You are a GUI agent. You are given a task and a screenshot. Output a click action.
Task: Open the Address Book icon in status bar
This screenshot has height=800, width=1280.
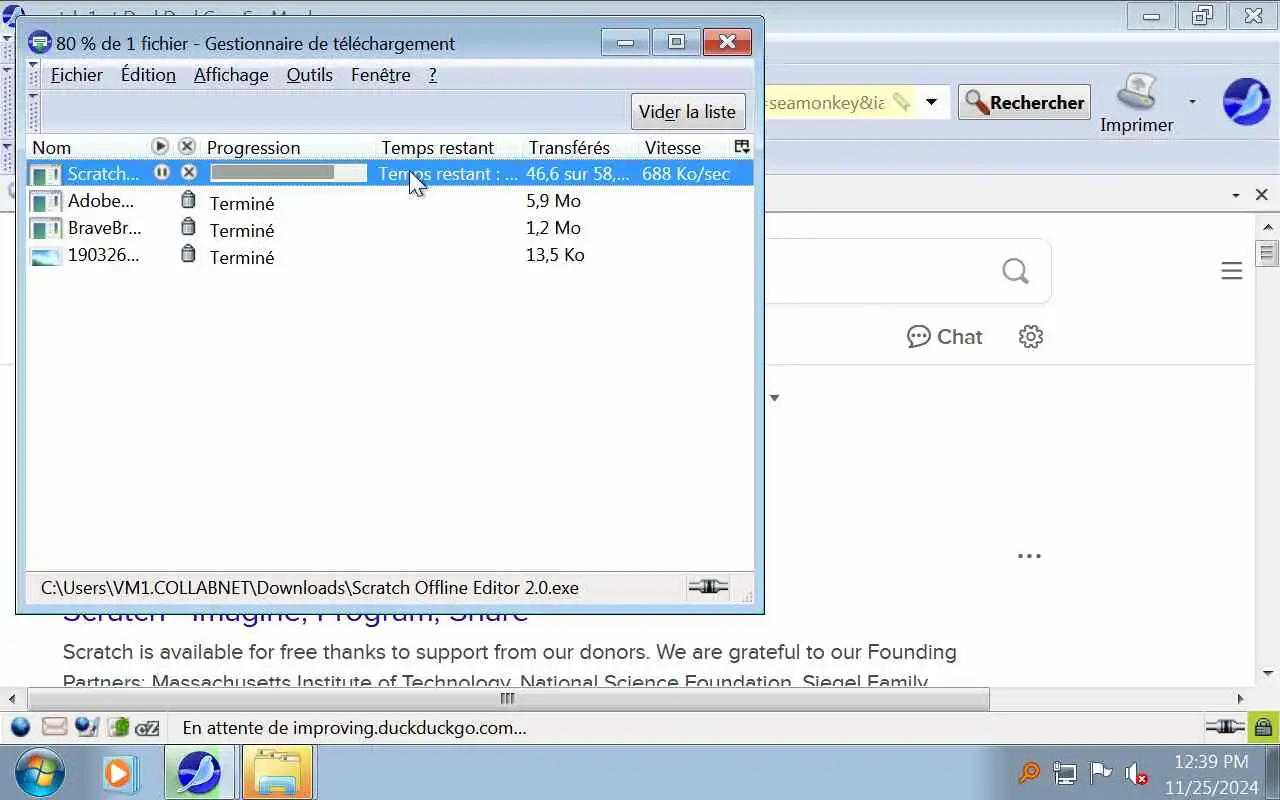118,727
